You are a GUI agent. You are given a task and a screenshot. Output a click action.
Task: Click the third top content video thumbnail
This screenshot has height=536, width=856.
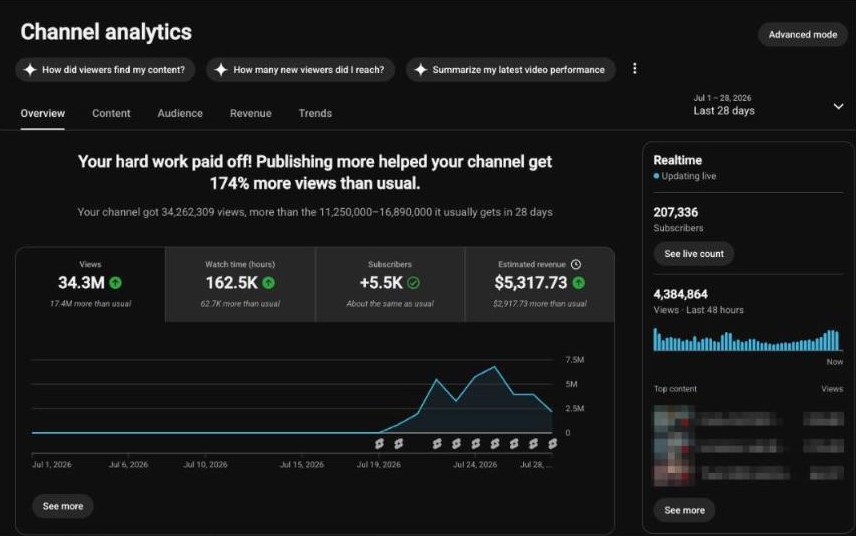[674, 473]
